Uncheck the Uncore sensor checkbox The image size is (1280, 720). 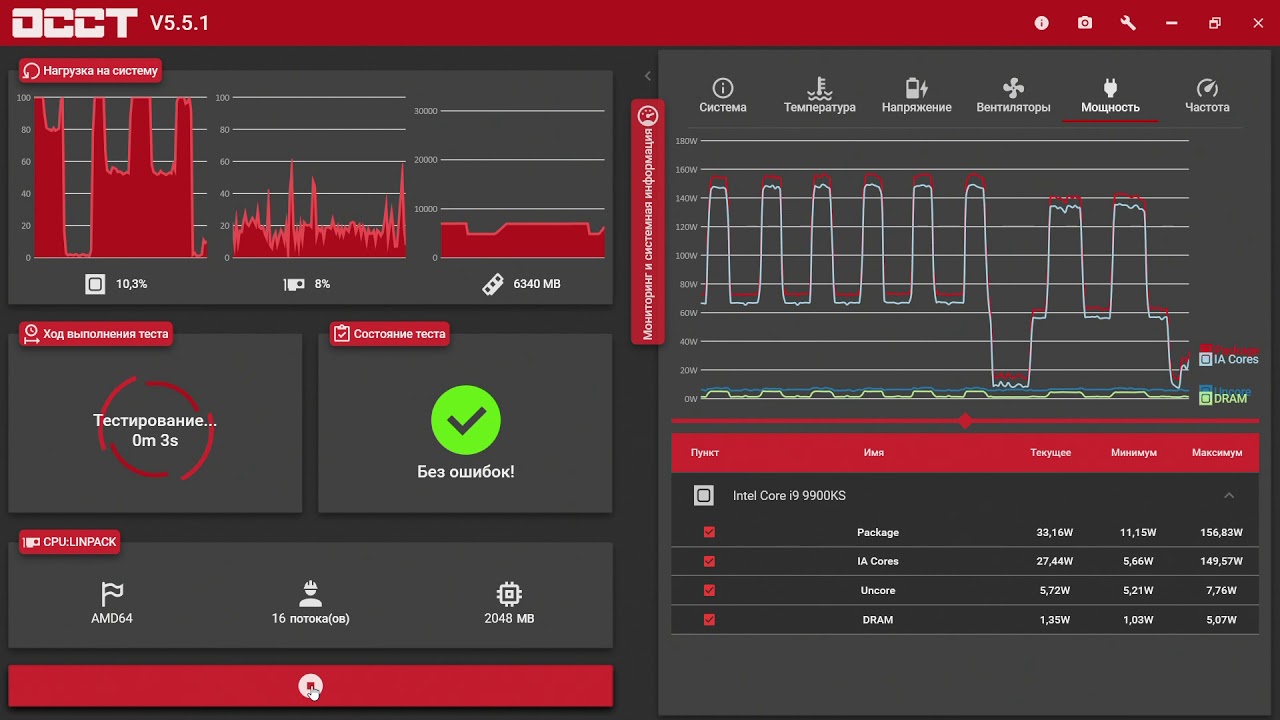point(709,590)
